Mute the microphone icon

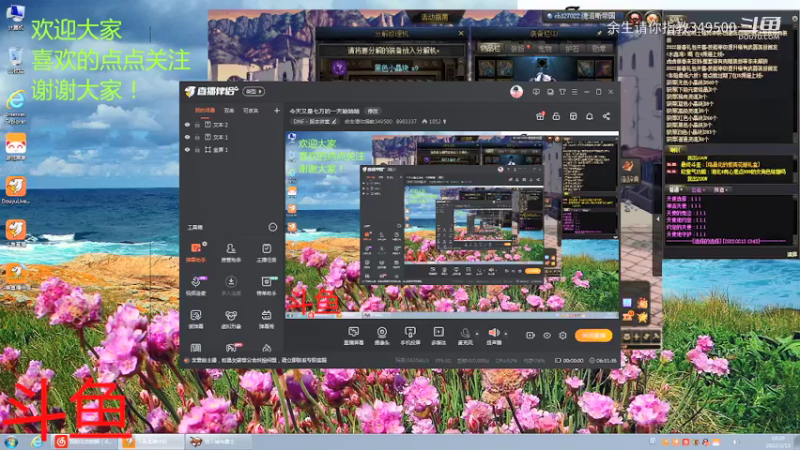pyautogui.click(x=465, y=335)
